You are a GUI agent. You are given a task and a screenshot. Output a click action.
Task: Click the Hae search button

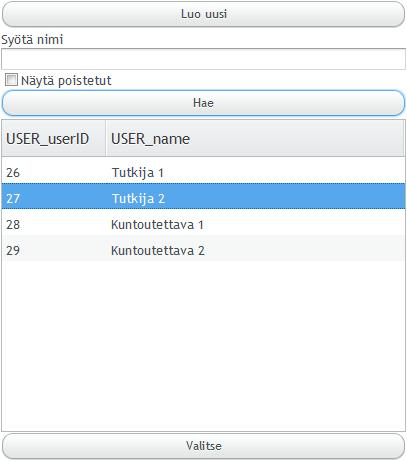pos(203,103)
